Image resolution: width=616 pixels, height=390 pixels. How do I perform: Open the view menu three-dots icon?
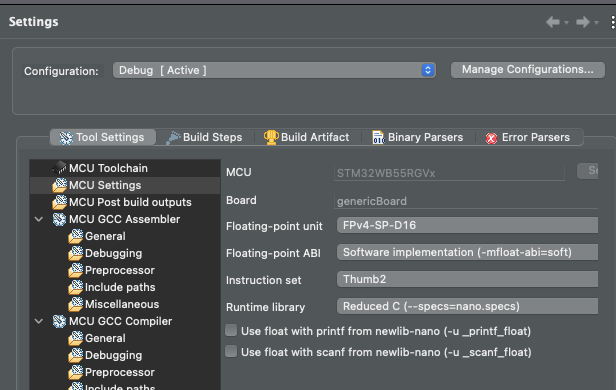click(x=612, y=22)
